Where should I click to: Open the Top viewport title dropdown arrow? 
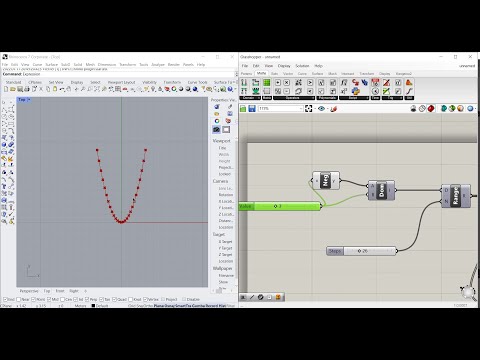pos(29,100)
